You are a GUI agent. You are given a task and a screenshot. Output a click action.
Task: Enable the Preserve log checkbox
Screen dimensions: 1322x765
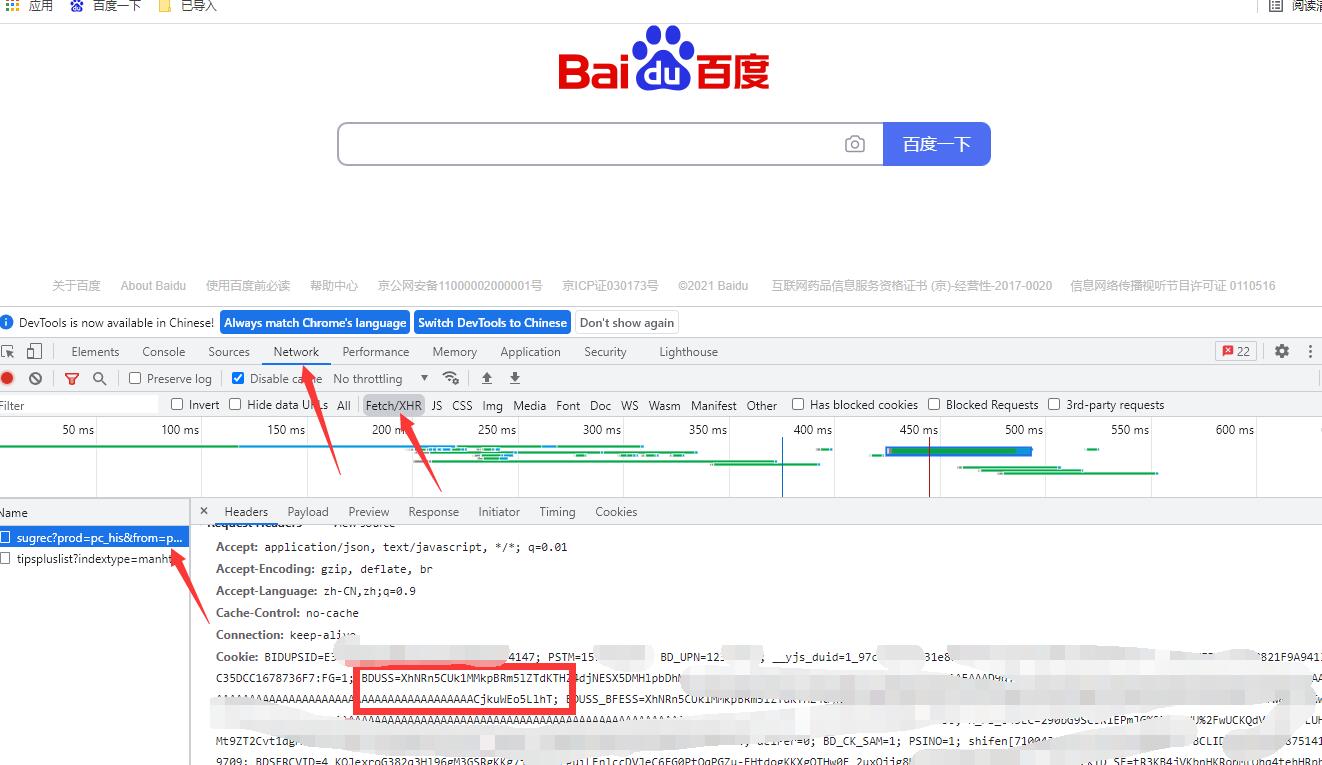135,378
